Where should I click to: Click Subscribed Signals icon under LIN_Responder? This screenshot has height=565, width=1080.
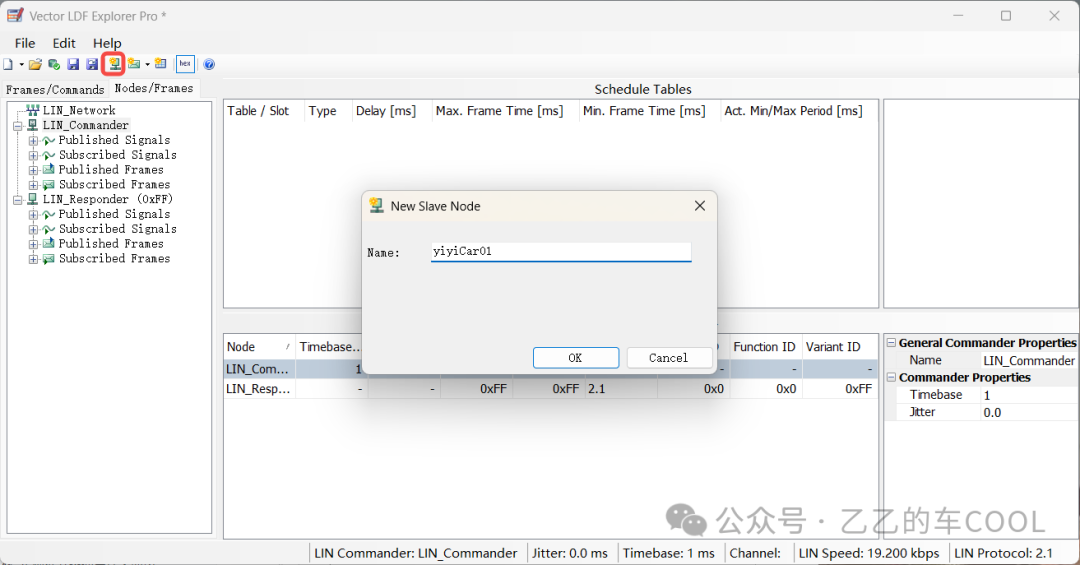48,229
